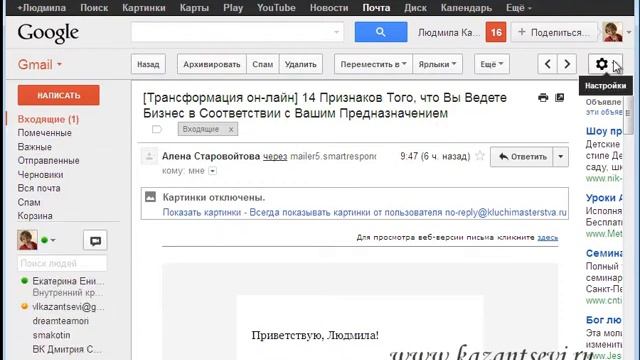Open Картинки in the top bar
Screen dimensions: 640x360
144,8
